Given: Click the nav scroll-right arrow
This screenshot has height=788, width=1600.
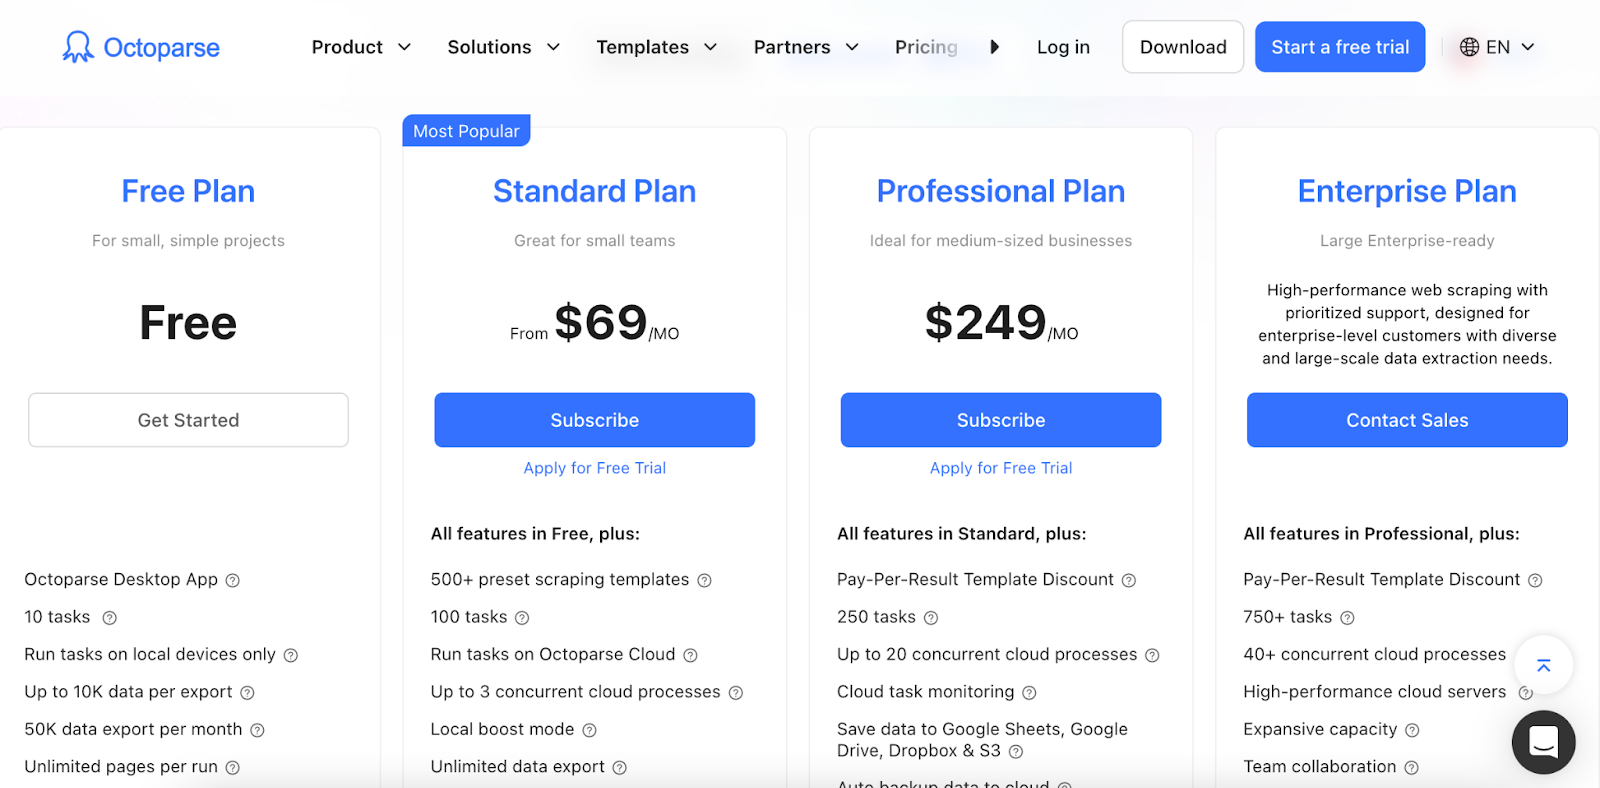Looking at the screenshot, I should [x=994, y=47].
